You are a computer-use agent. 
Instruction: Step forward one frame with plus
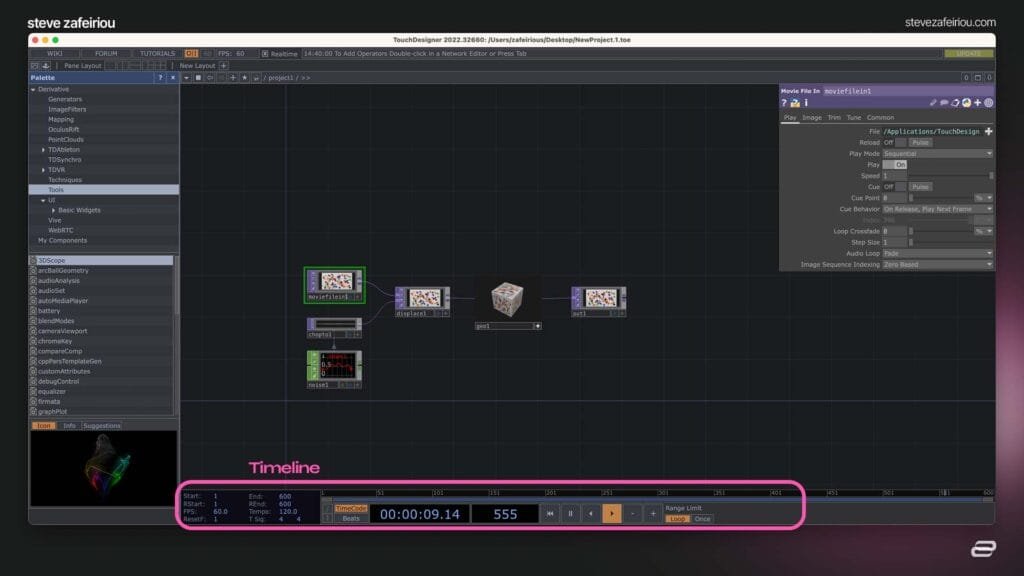pos(653,514)
